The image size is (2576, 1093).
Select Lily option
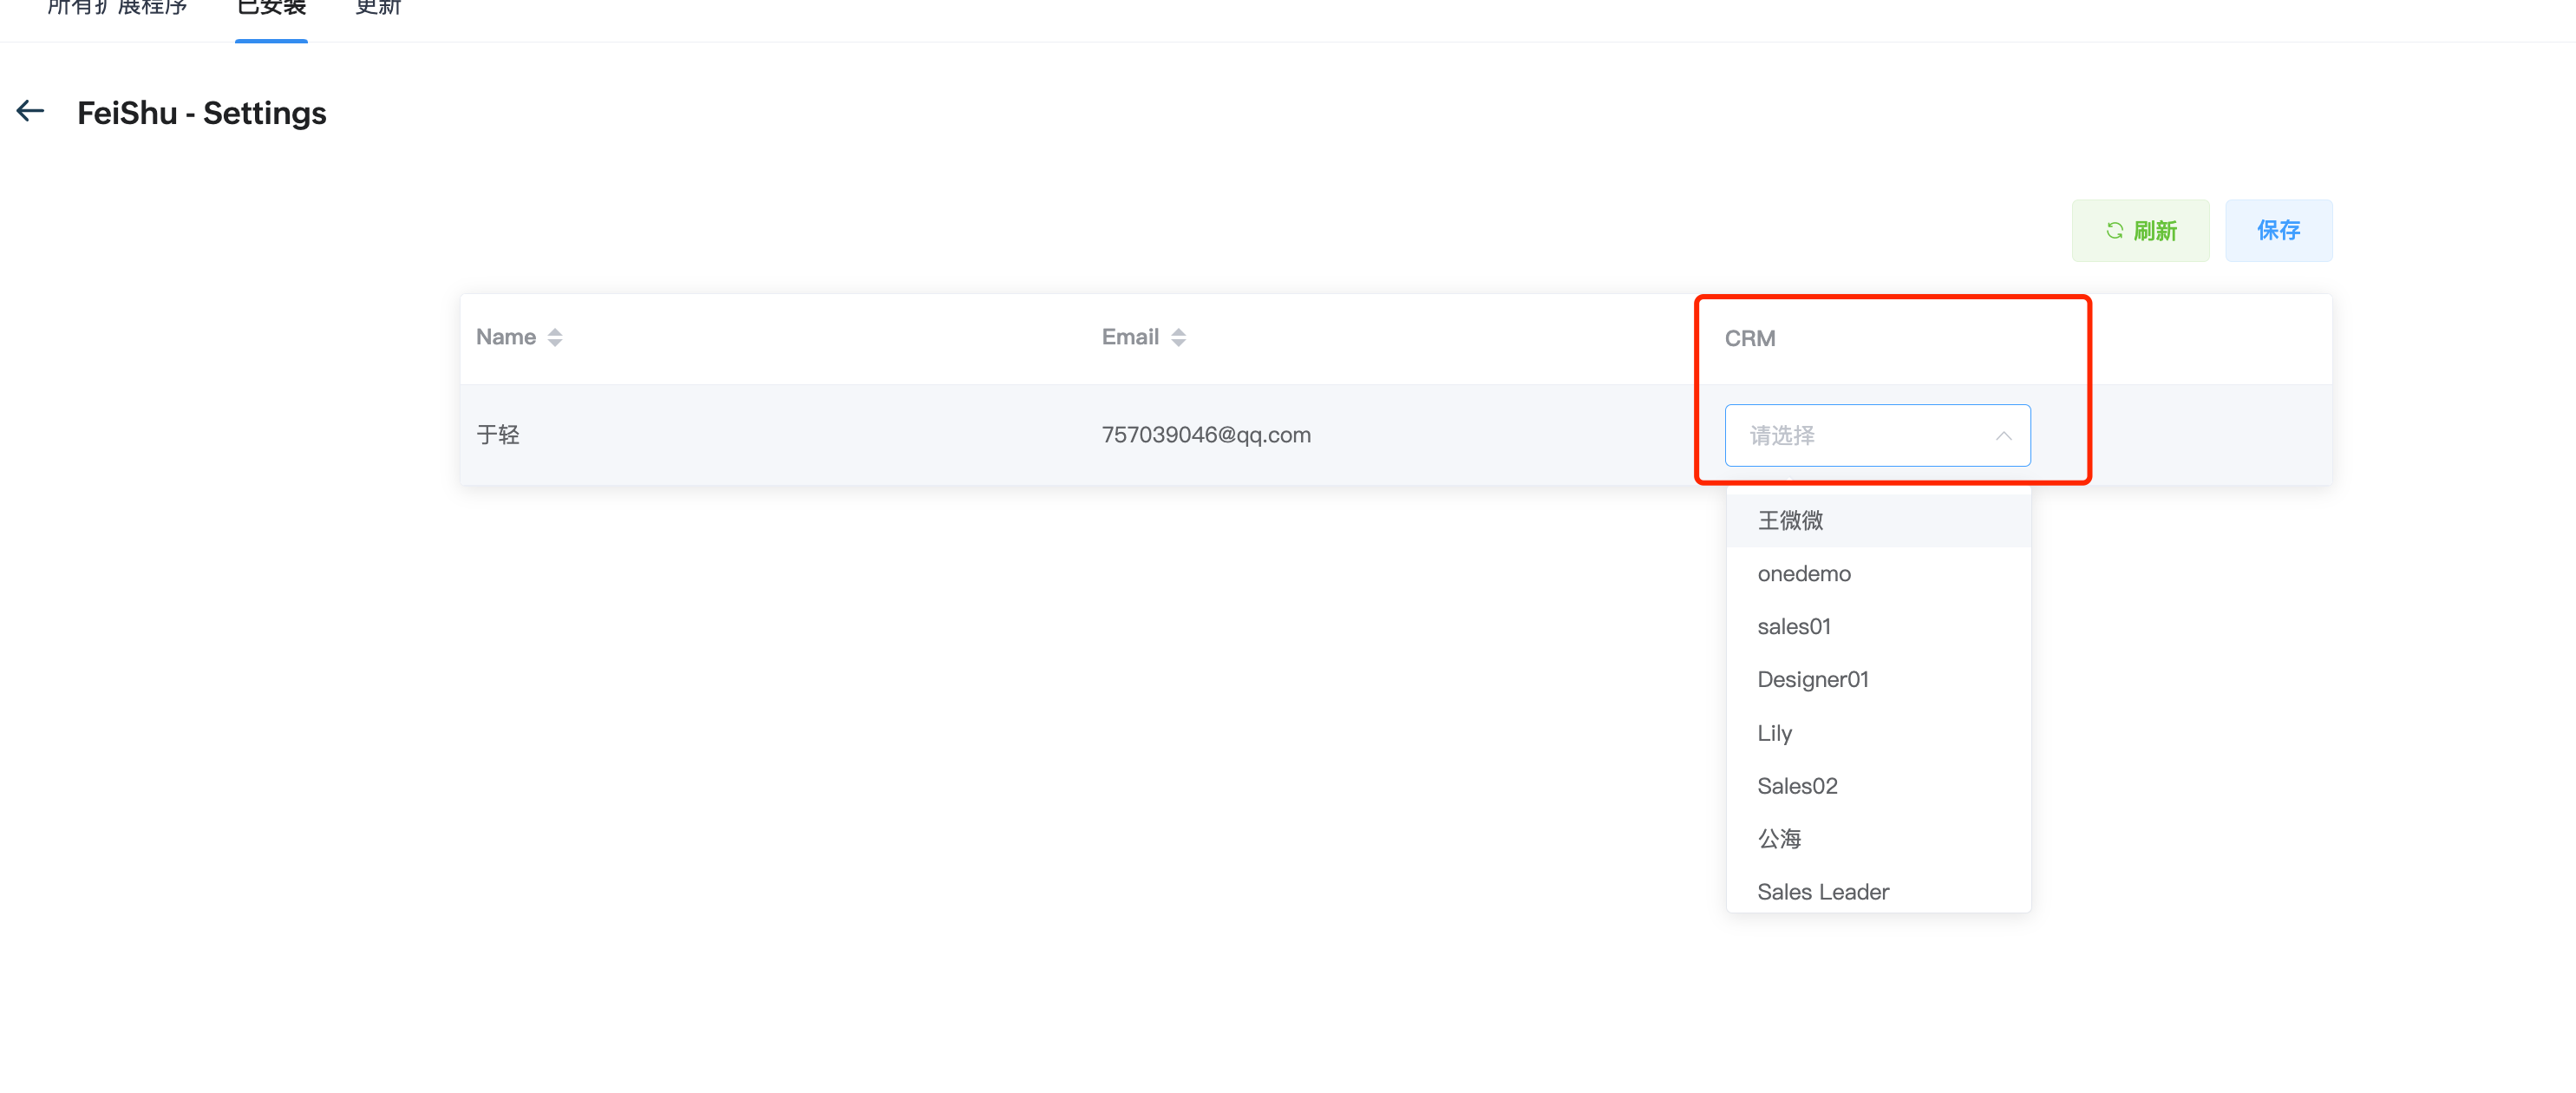tap(1774, 733)
